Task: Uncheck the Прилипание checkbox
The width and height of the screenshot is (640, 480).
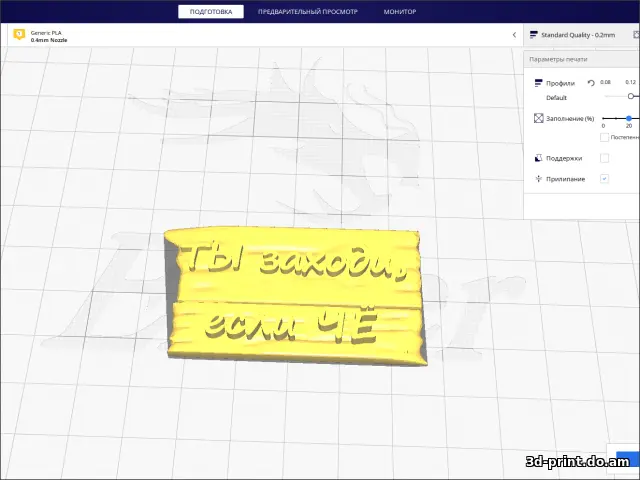Action: (604, 179)
